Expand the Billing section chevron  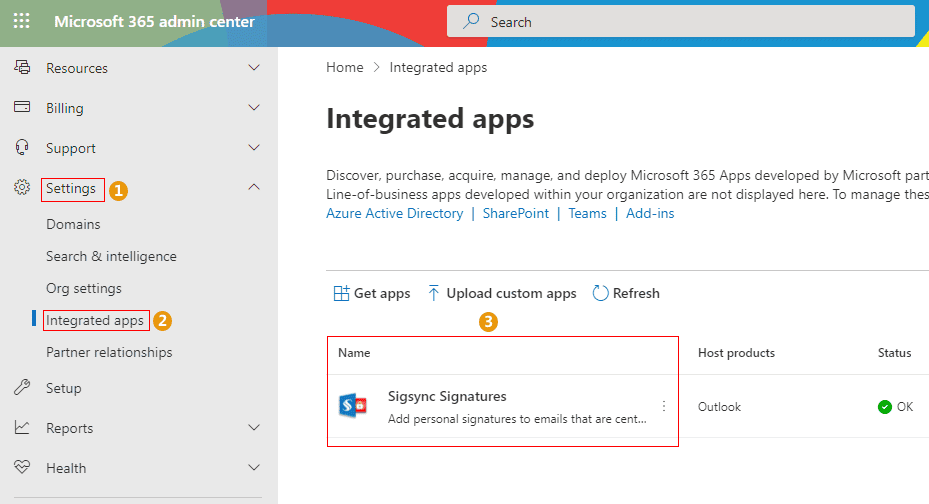[x=253, y=108]
